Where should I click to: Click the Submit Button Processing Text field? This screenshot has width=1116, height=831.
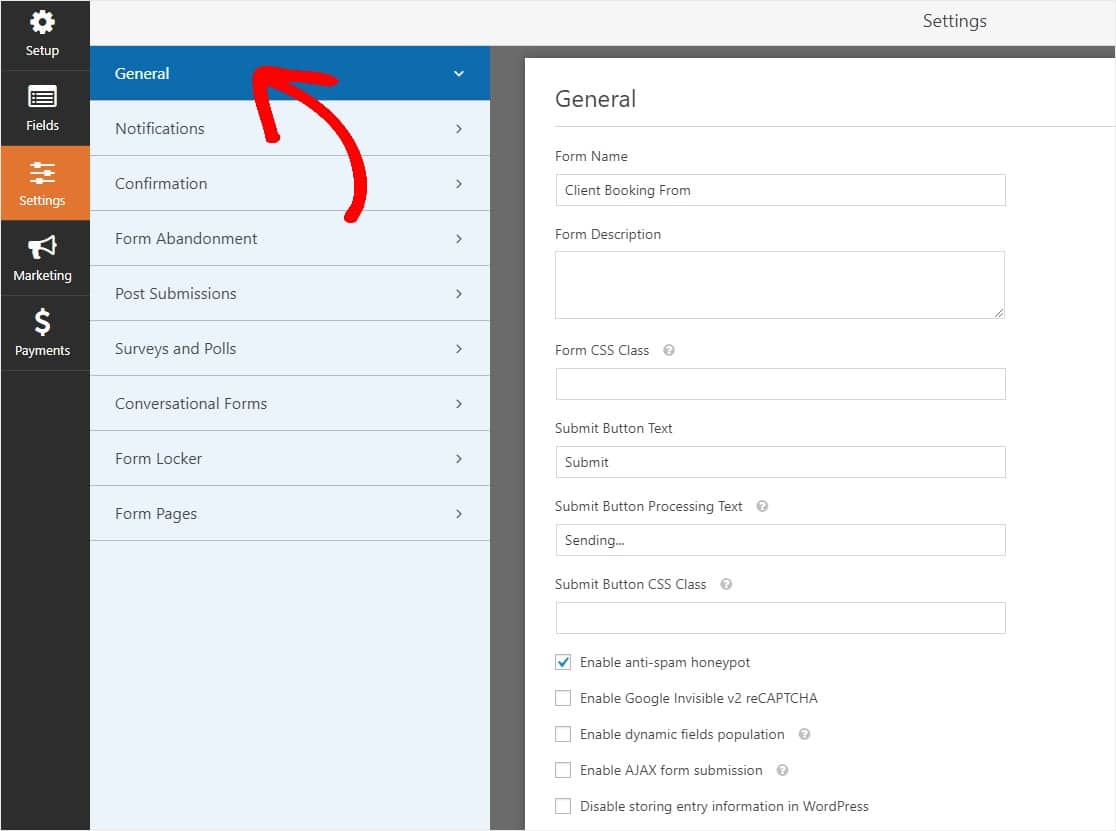point(780,540)
